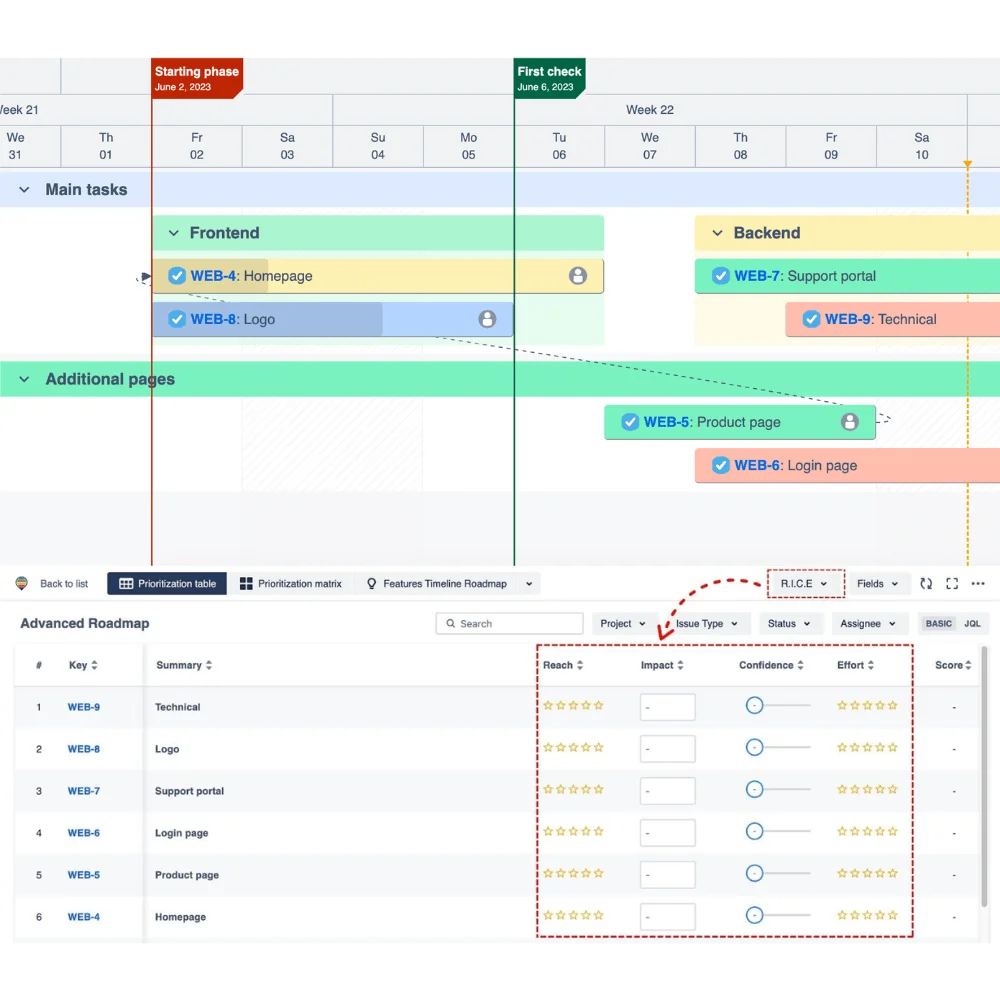Screen dimensions: 1000x1000
Task: Click the table vertical scrollbar
Action: (x=984, y=776)
